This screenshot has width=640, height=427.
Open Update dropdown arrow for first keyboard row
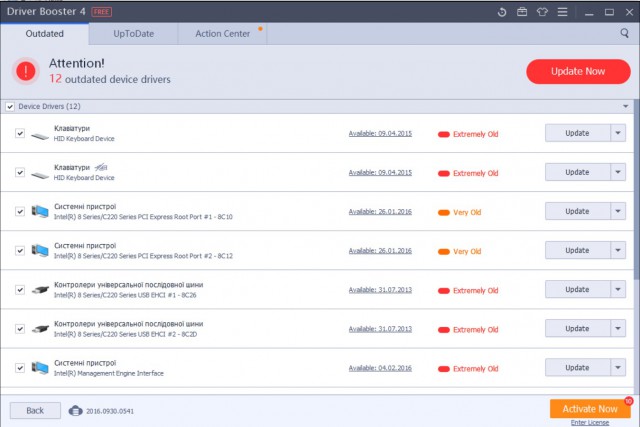point(618,133)
